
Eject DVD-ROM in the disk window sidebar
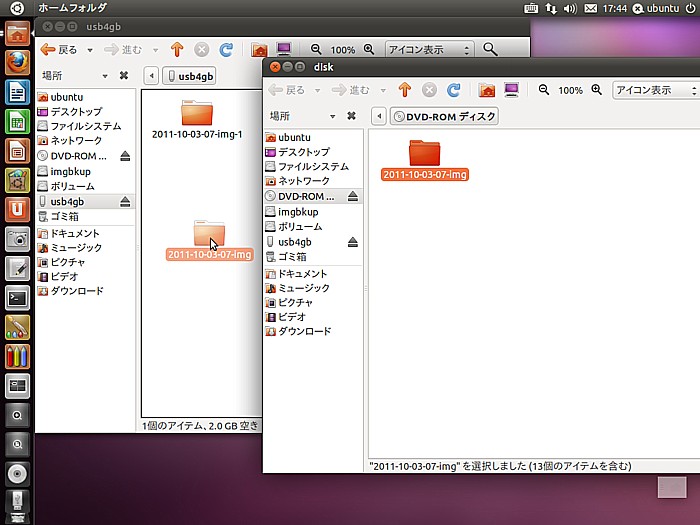pyautogui.click(x=352, y=197)
